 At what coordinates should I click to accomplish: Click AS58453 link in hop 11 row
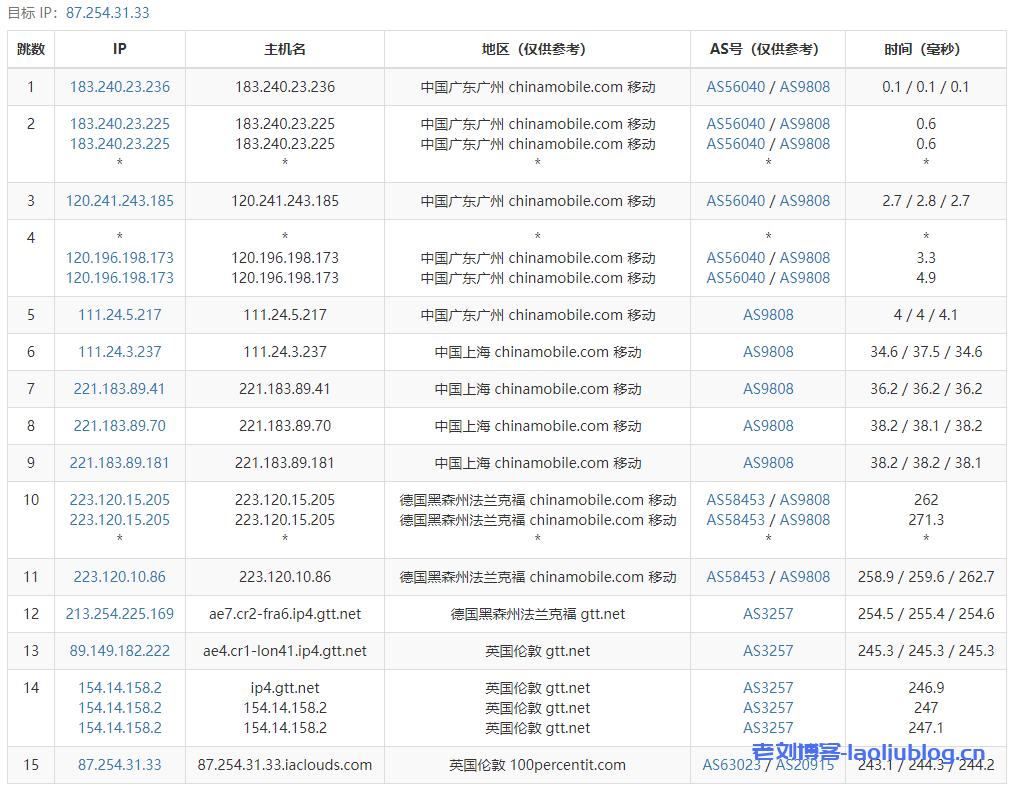point(736,577)
